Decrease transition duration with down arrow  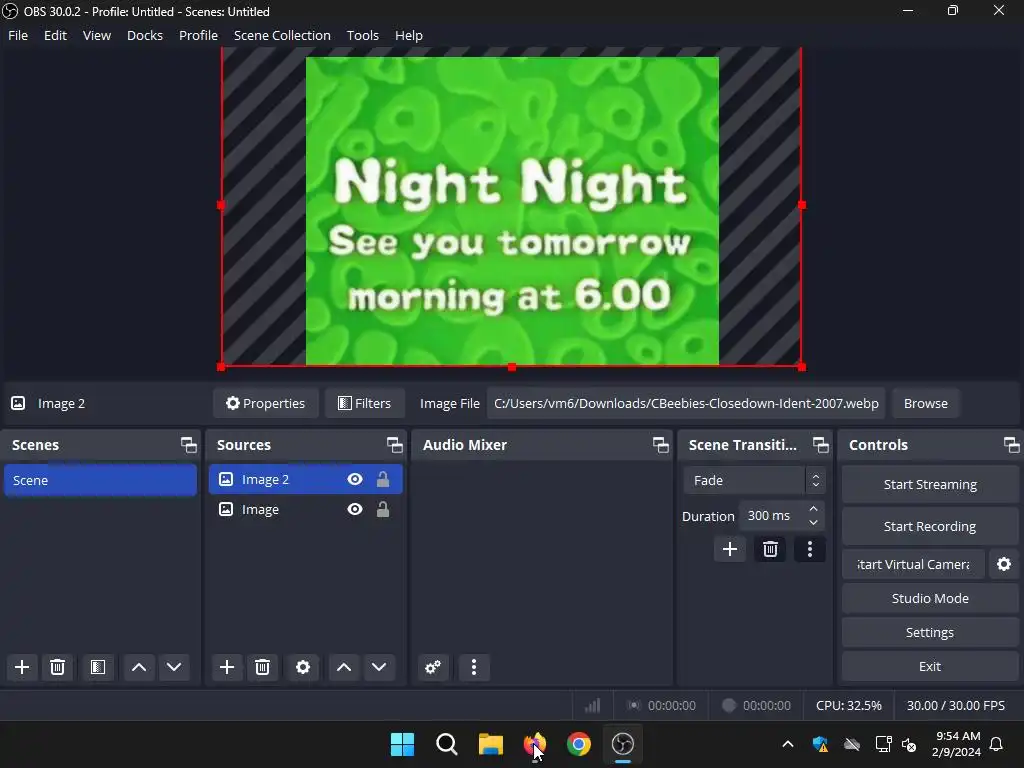813,522
